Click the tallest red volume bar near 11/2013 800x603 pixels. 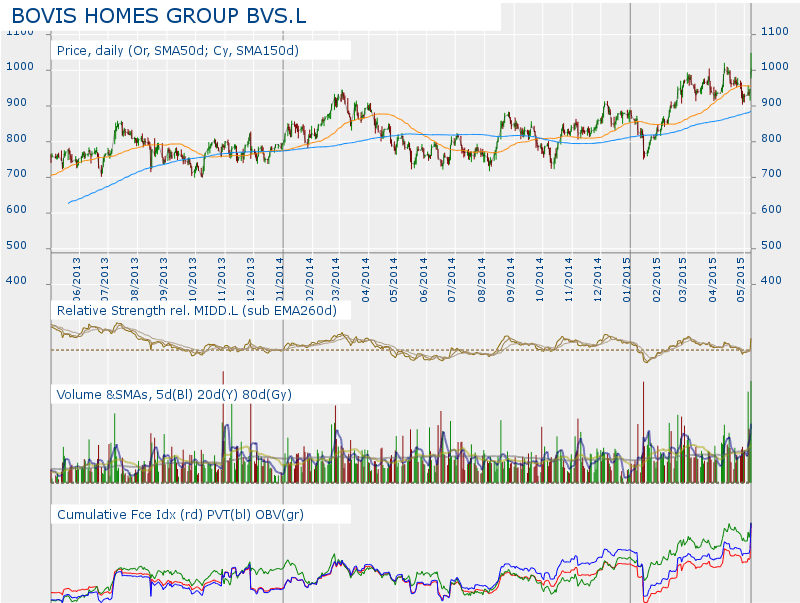(223, 426)
